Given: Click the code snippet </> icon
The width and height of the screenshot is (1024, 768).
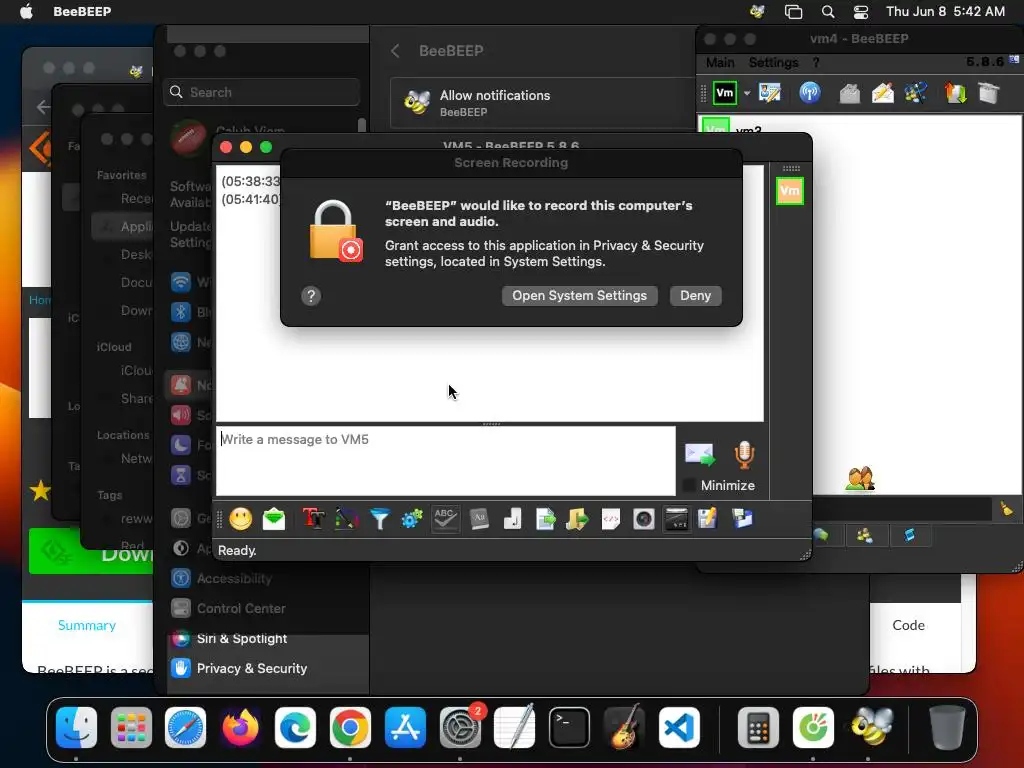Looking at the screenshot, I should [611, 519].
